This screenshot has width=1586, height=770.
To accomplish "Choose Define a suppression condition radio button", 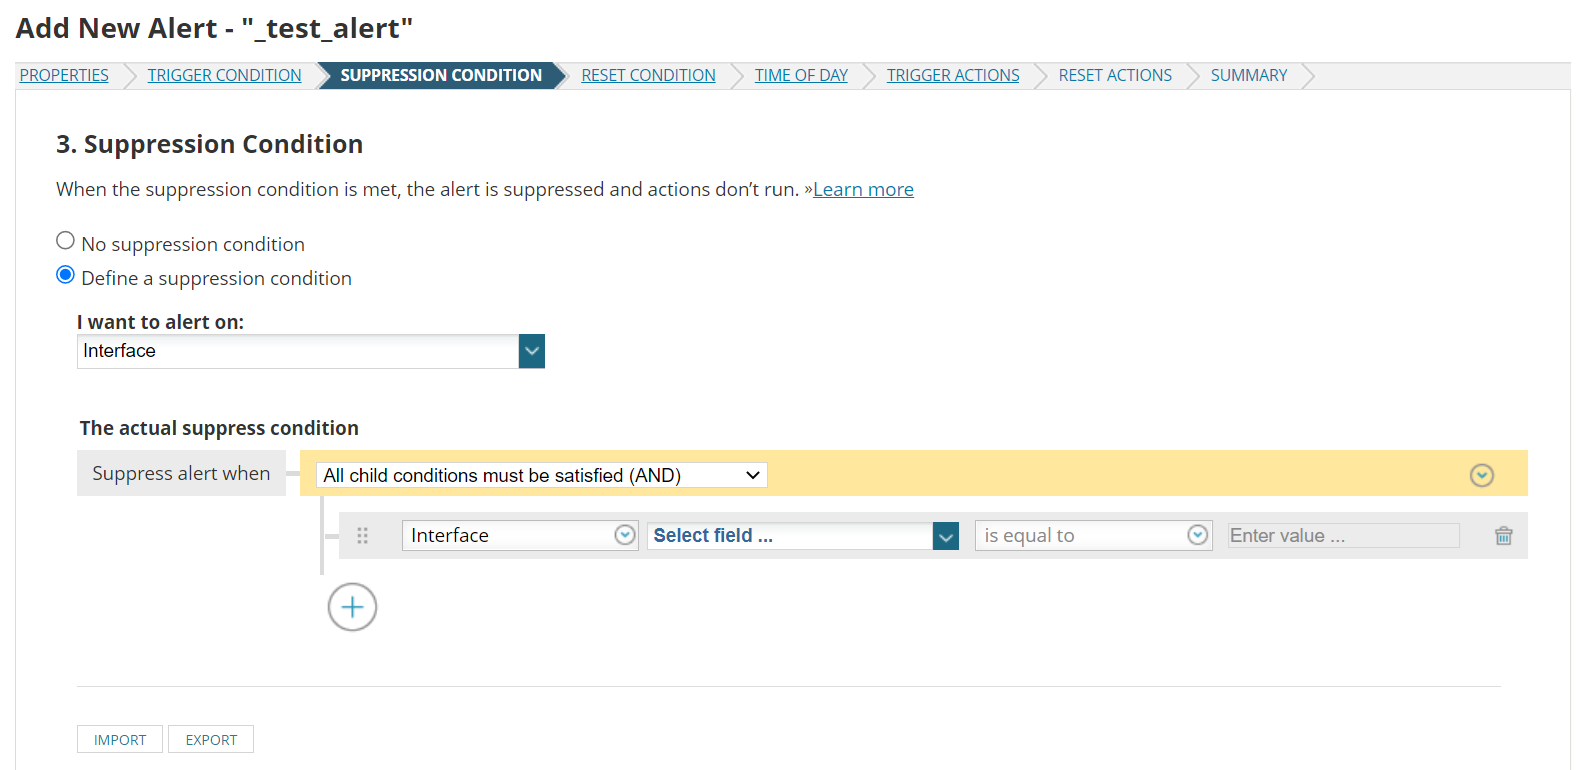I will click(x=66, y=275).
